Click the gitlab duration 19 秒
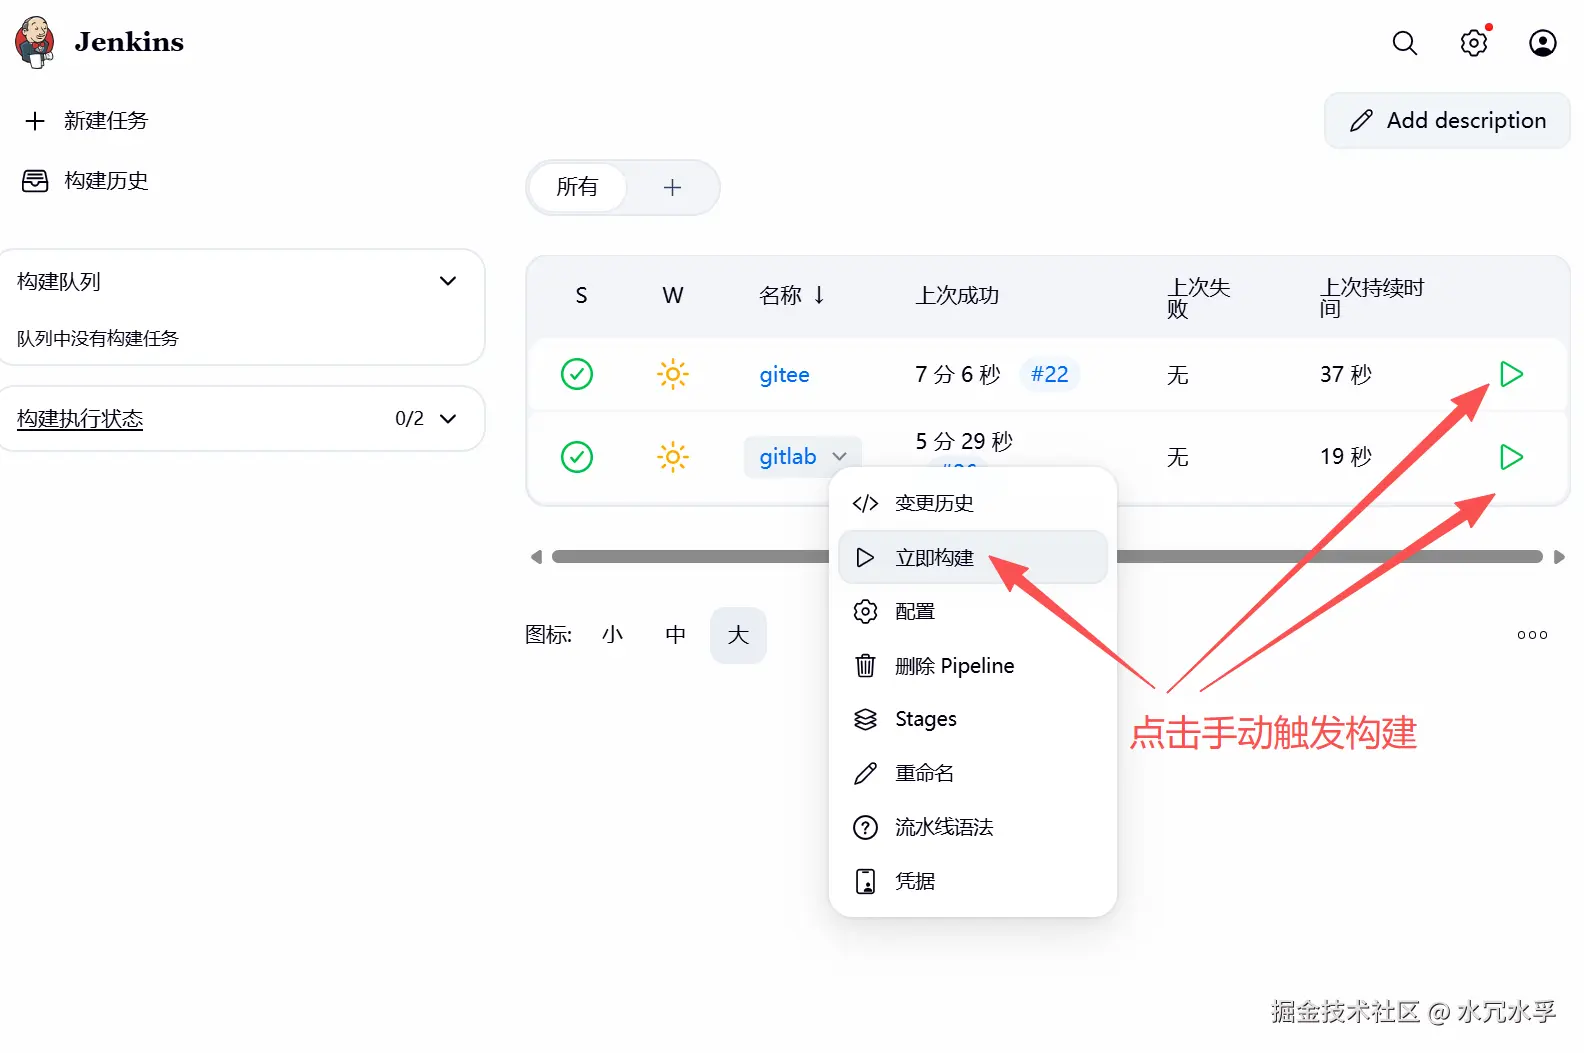The height and width of the screenshot is (1053, 1584). point(1346,457)
